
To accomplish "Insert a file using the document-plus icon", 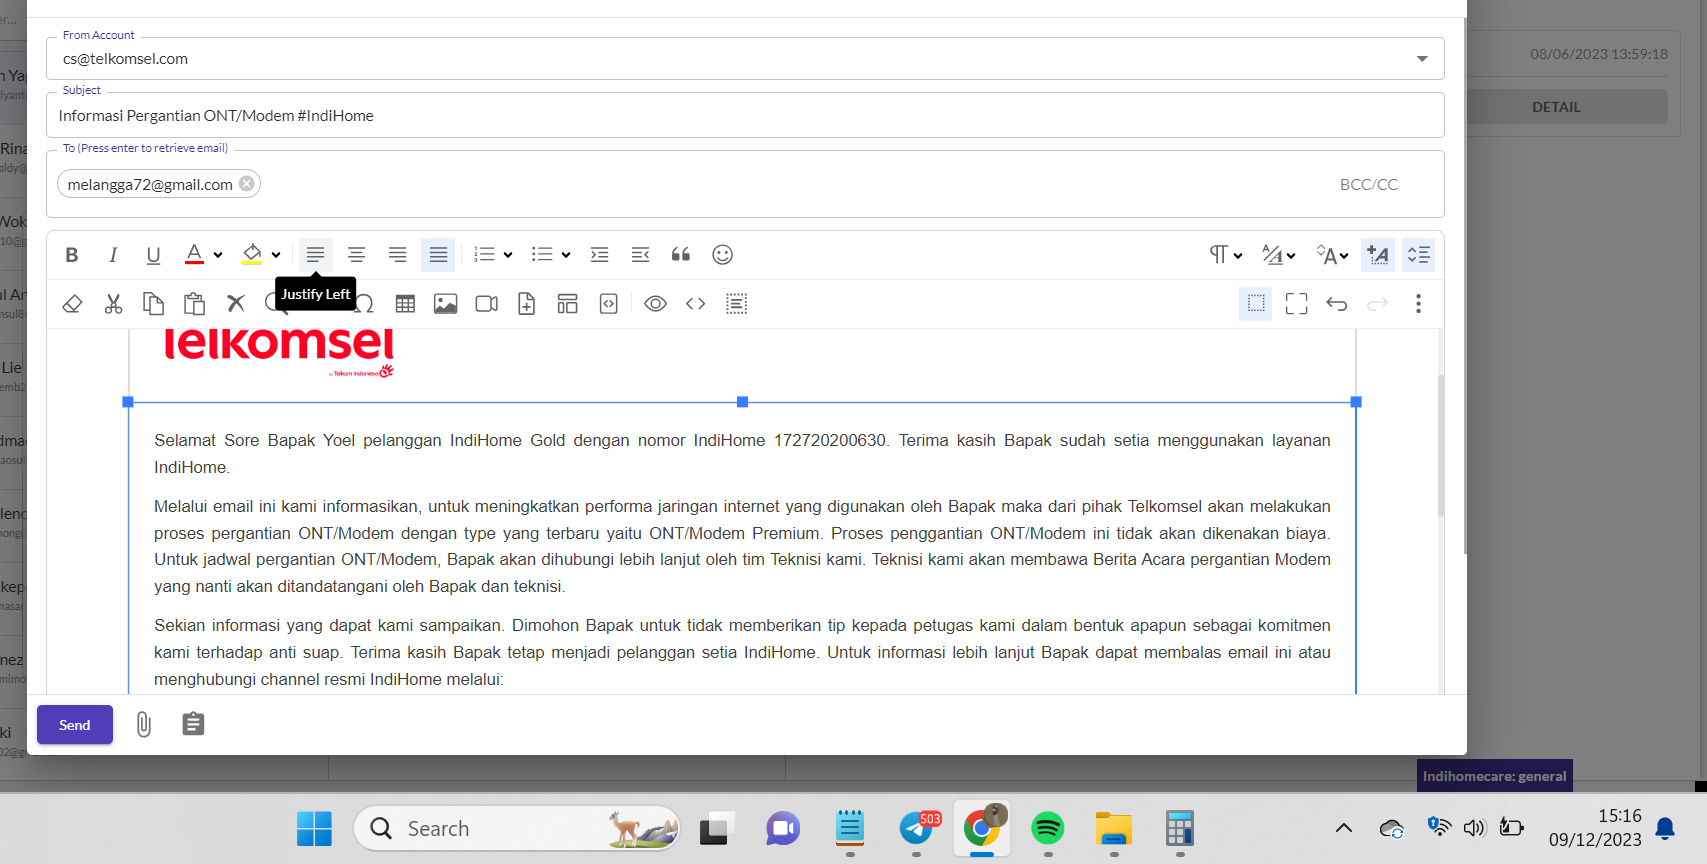I will pyautogui.click(x=527, y=304).
